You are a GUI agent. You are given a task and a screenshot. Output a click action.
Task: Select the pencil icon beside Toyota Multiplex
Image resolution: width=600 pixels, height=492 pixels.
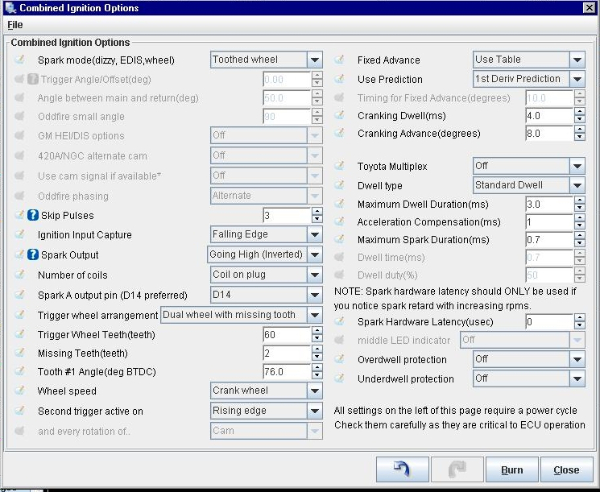pos(339,166)
